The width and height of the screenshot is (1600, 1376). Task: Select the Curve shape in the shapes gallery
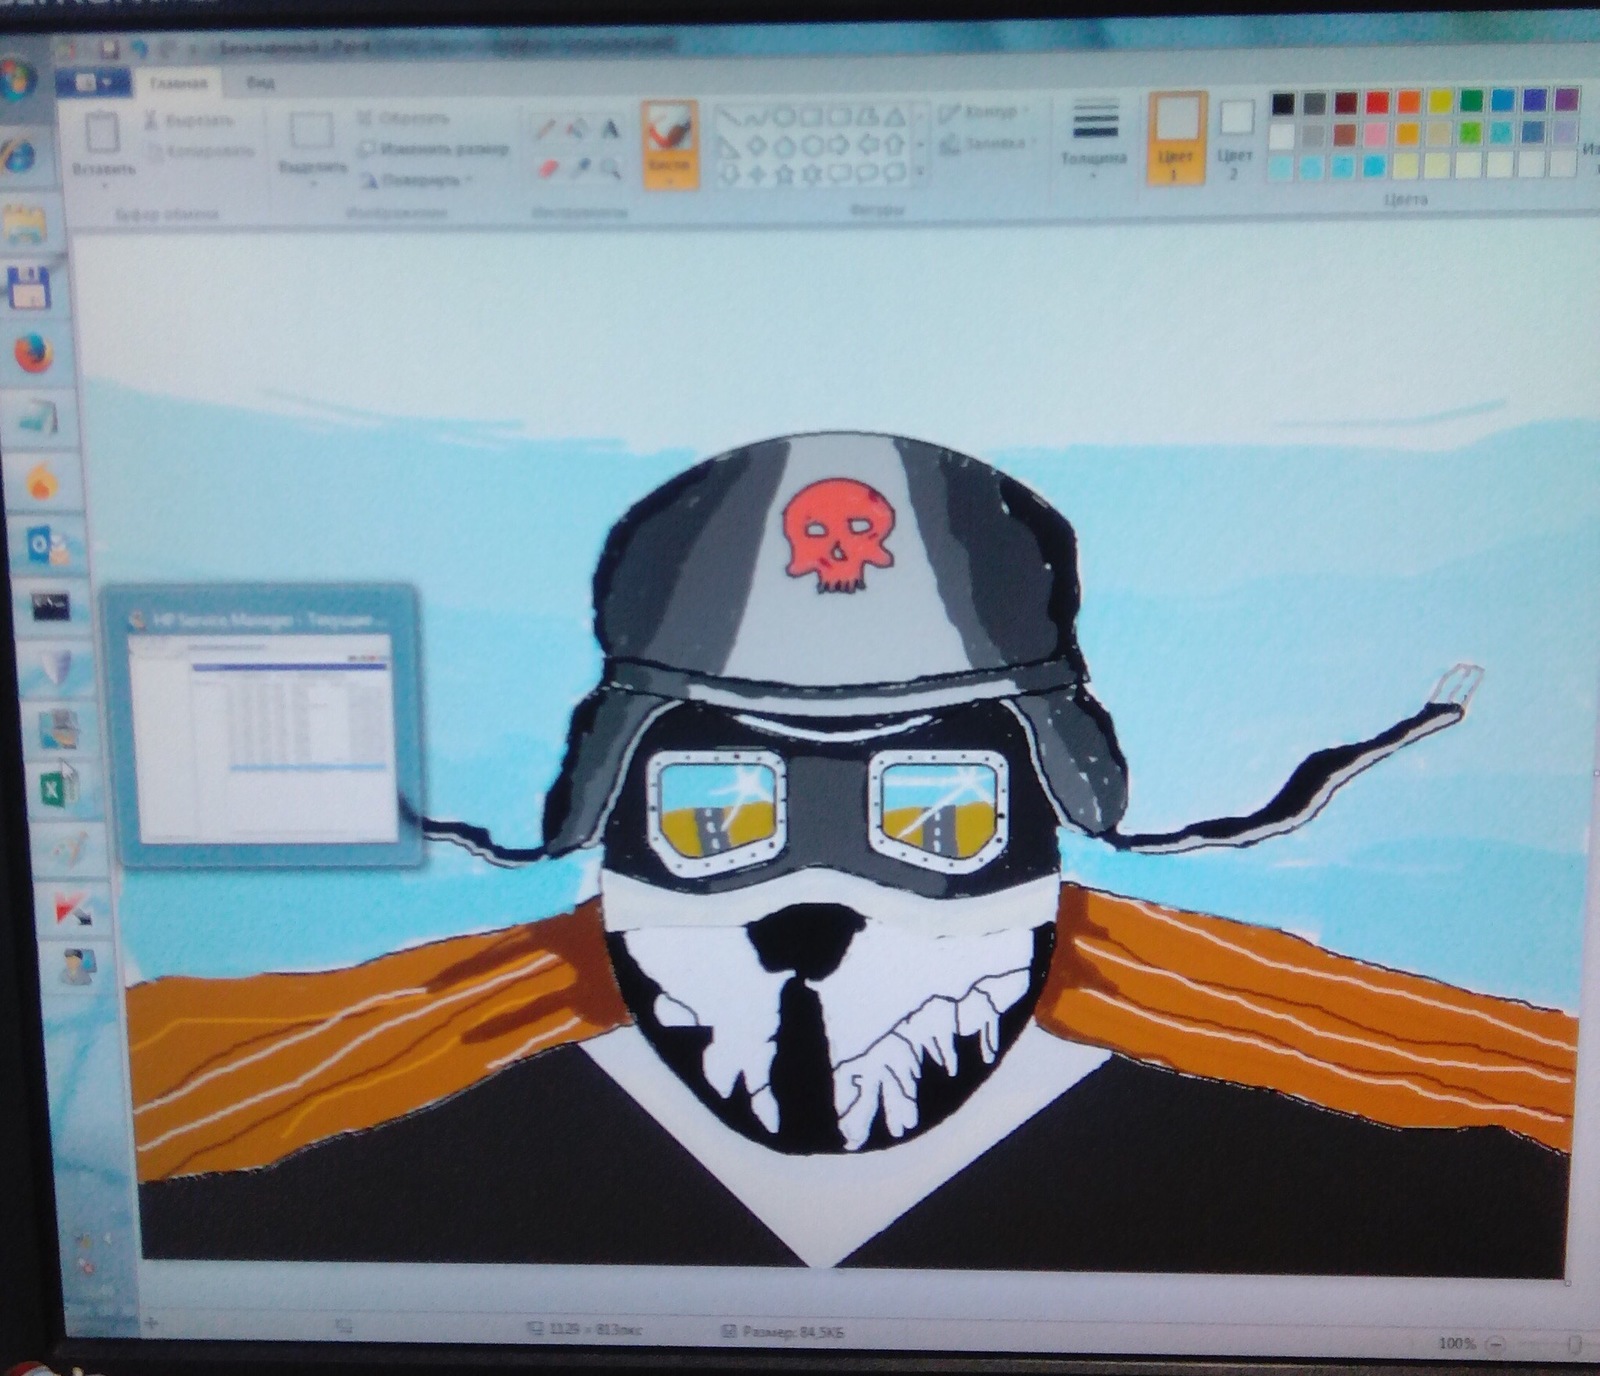point(756,117)
